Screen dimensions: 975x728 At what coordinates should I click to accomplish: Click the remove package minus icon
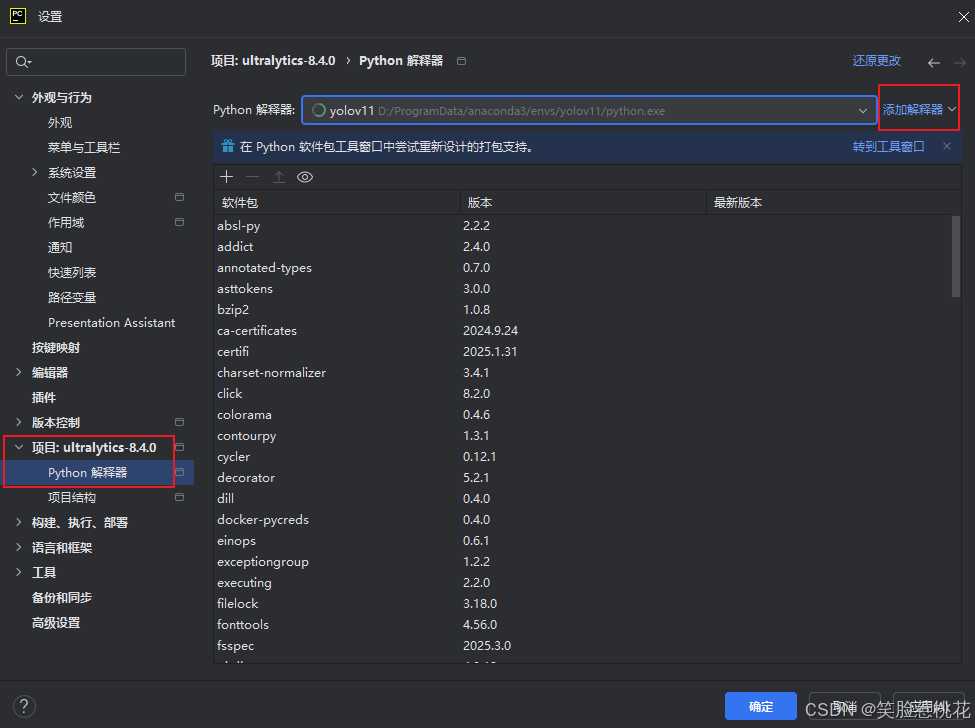(252, 177)
